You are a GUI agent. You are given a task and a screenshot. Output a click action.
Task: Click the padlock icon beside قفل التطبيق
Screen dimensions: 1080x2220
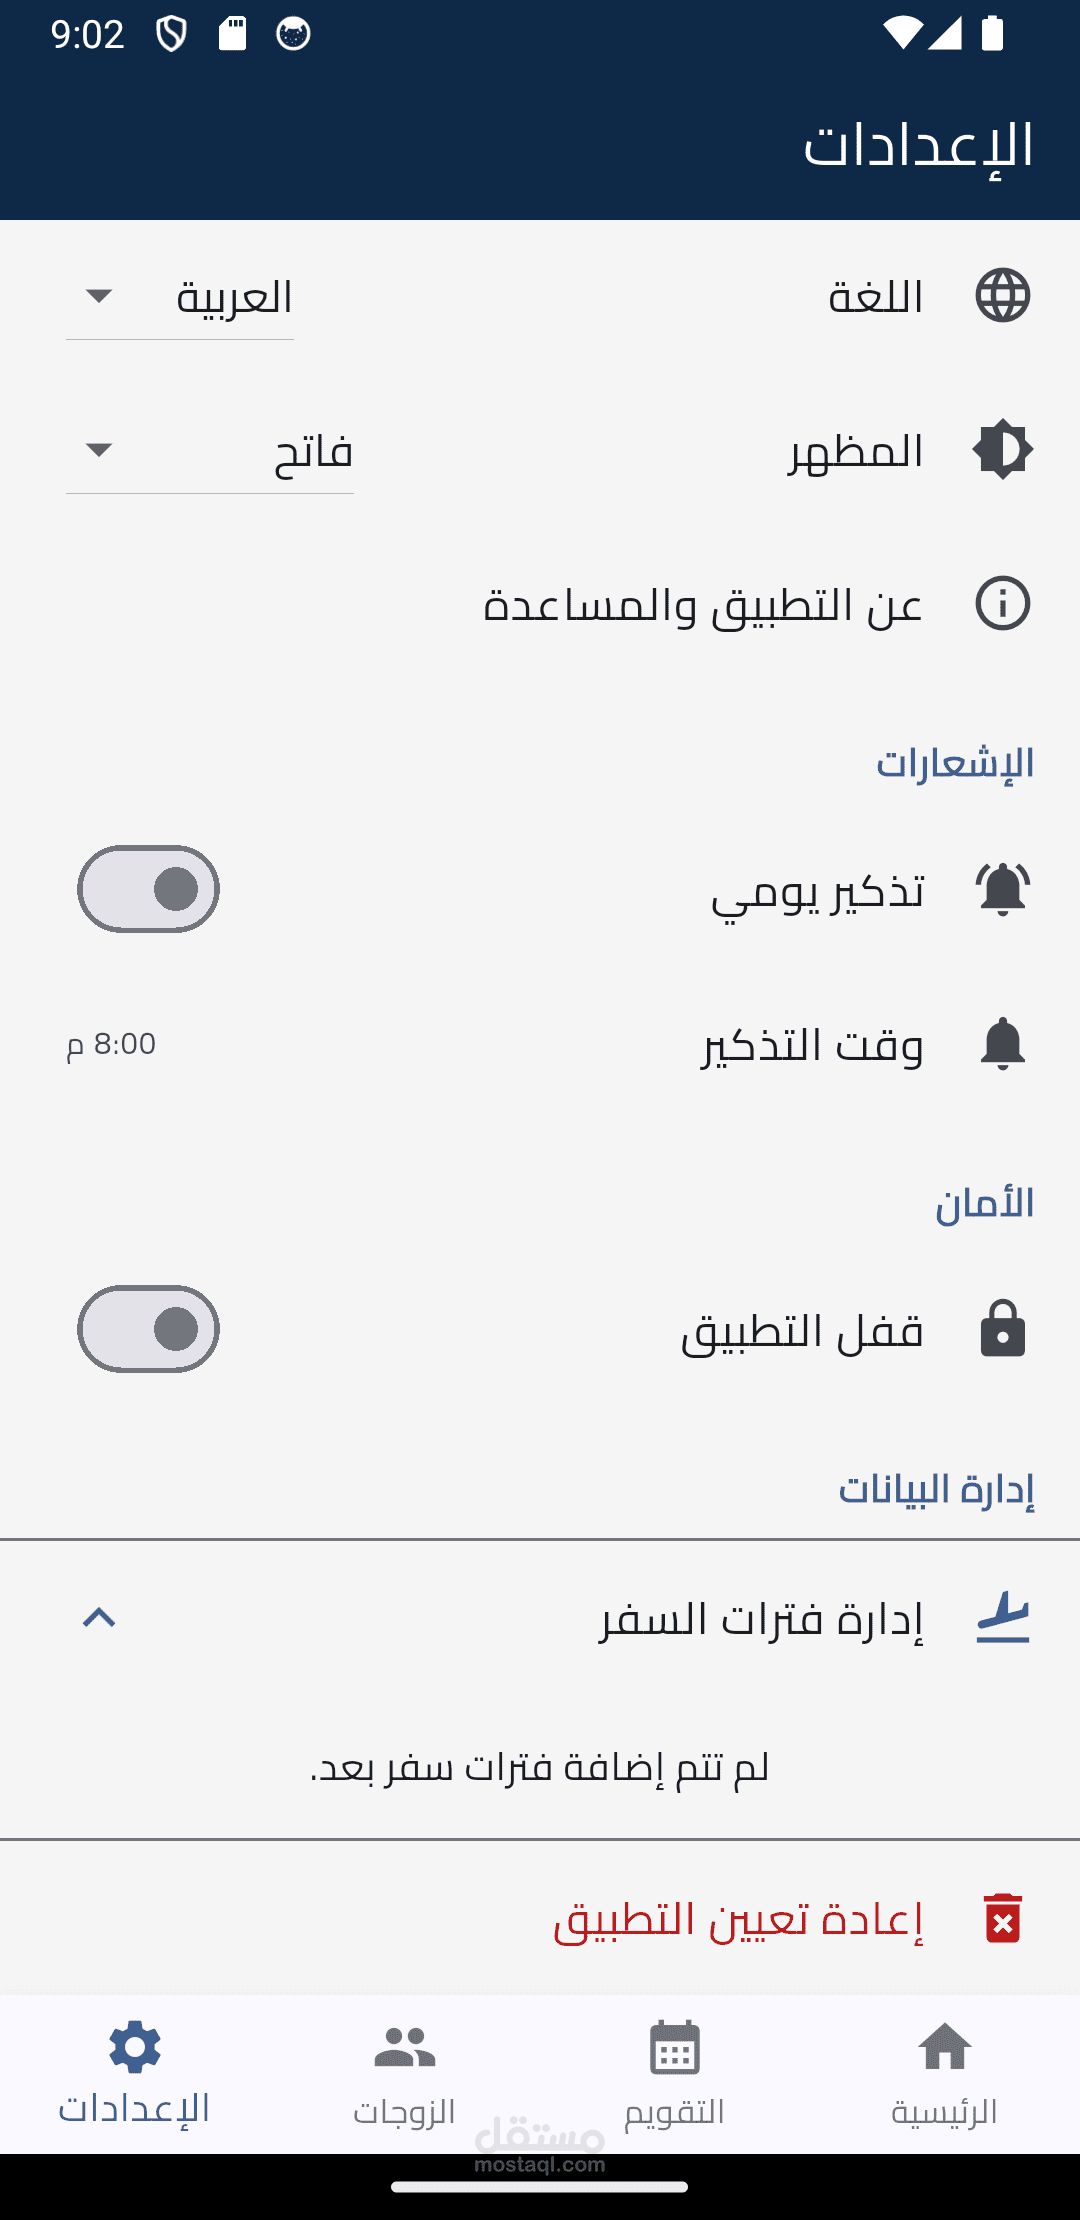[1002, 1329]
